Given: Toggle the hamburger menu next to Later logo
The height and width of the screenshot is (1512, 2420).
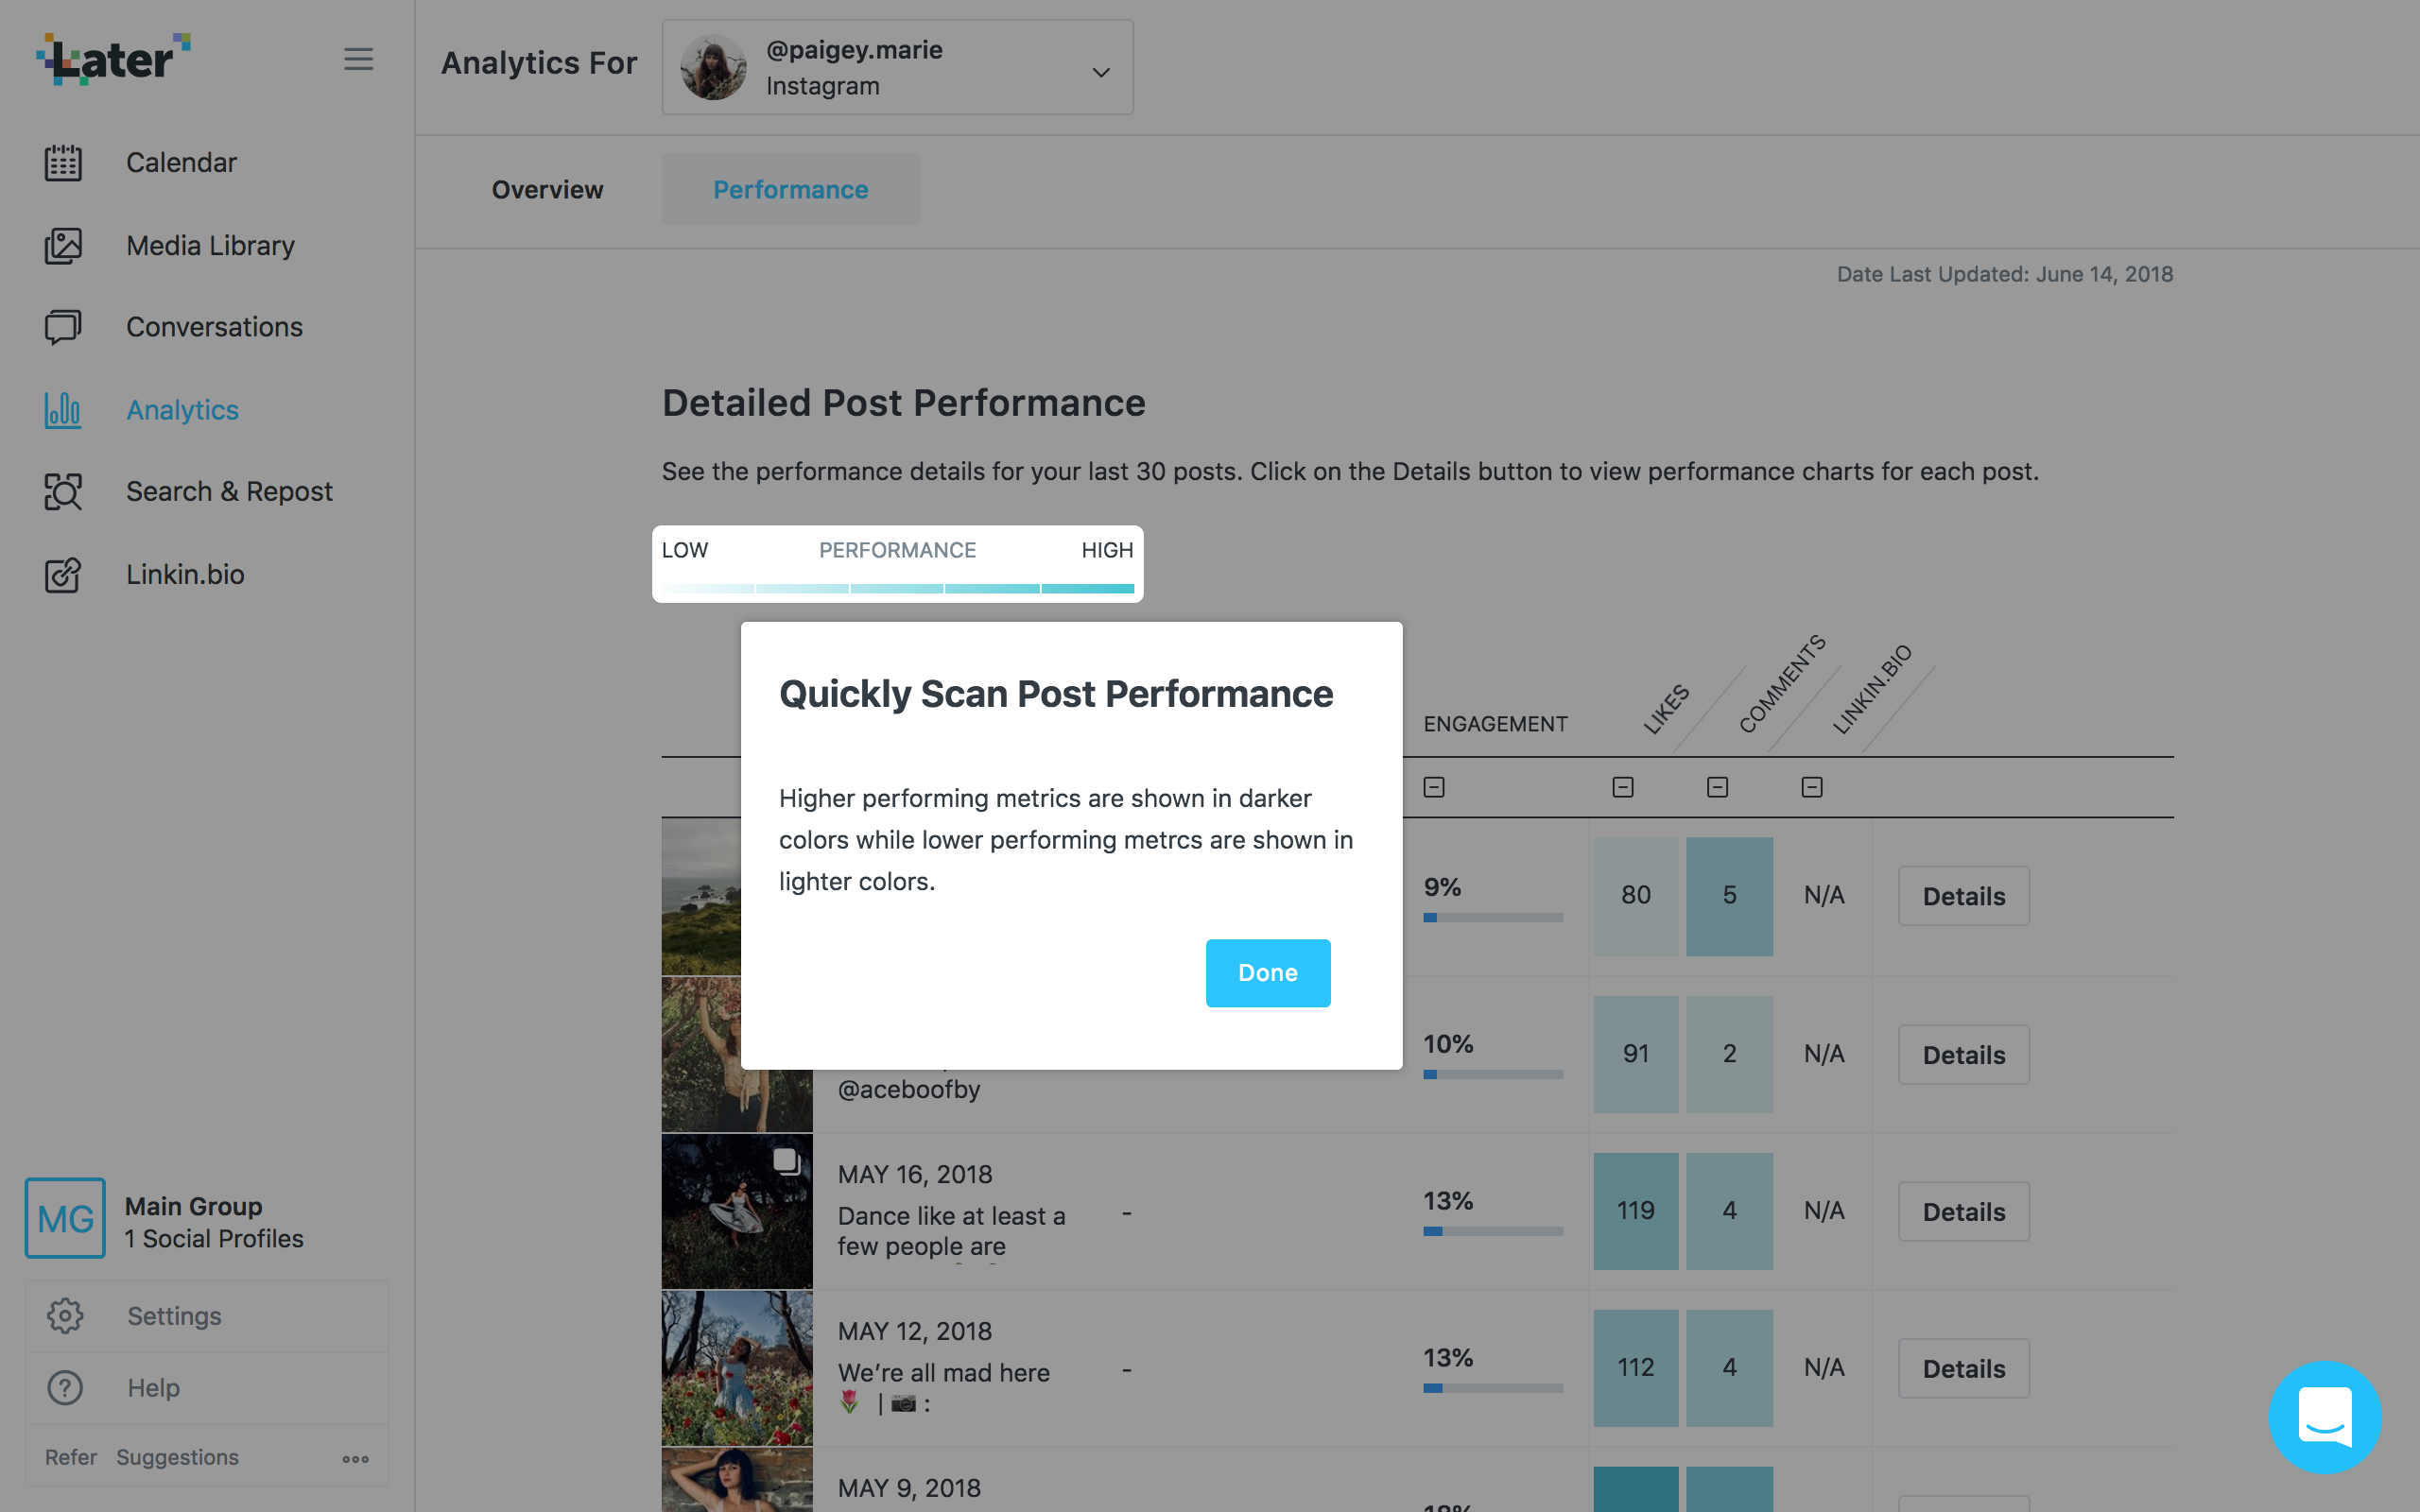Looking at the screenshot, I should 358,59.
